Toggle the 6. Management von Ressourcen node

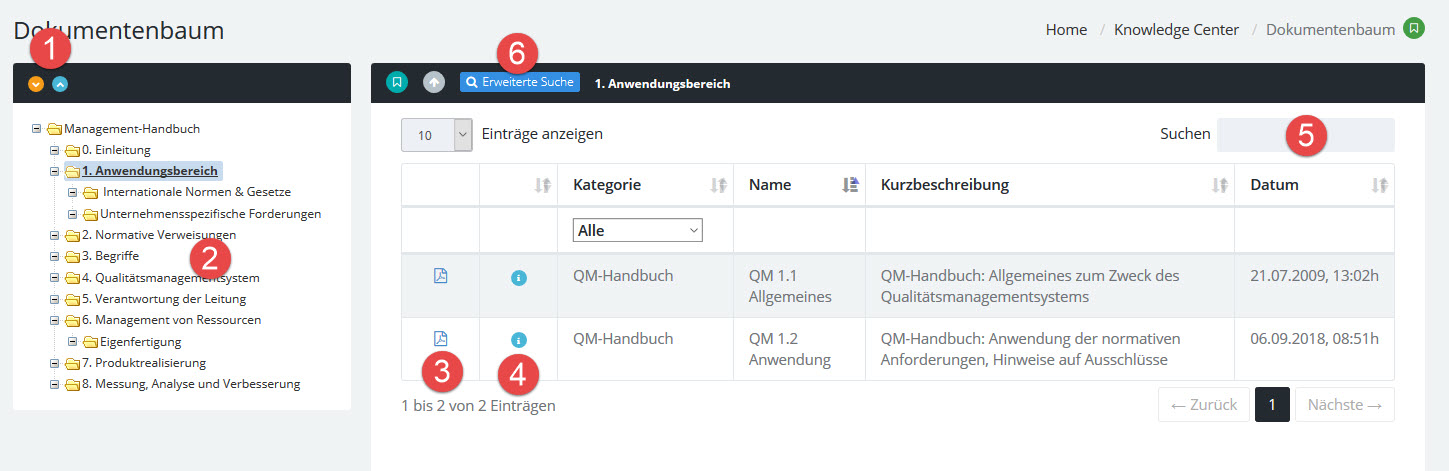55,321
